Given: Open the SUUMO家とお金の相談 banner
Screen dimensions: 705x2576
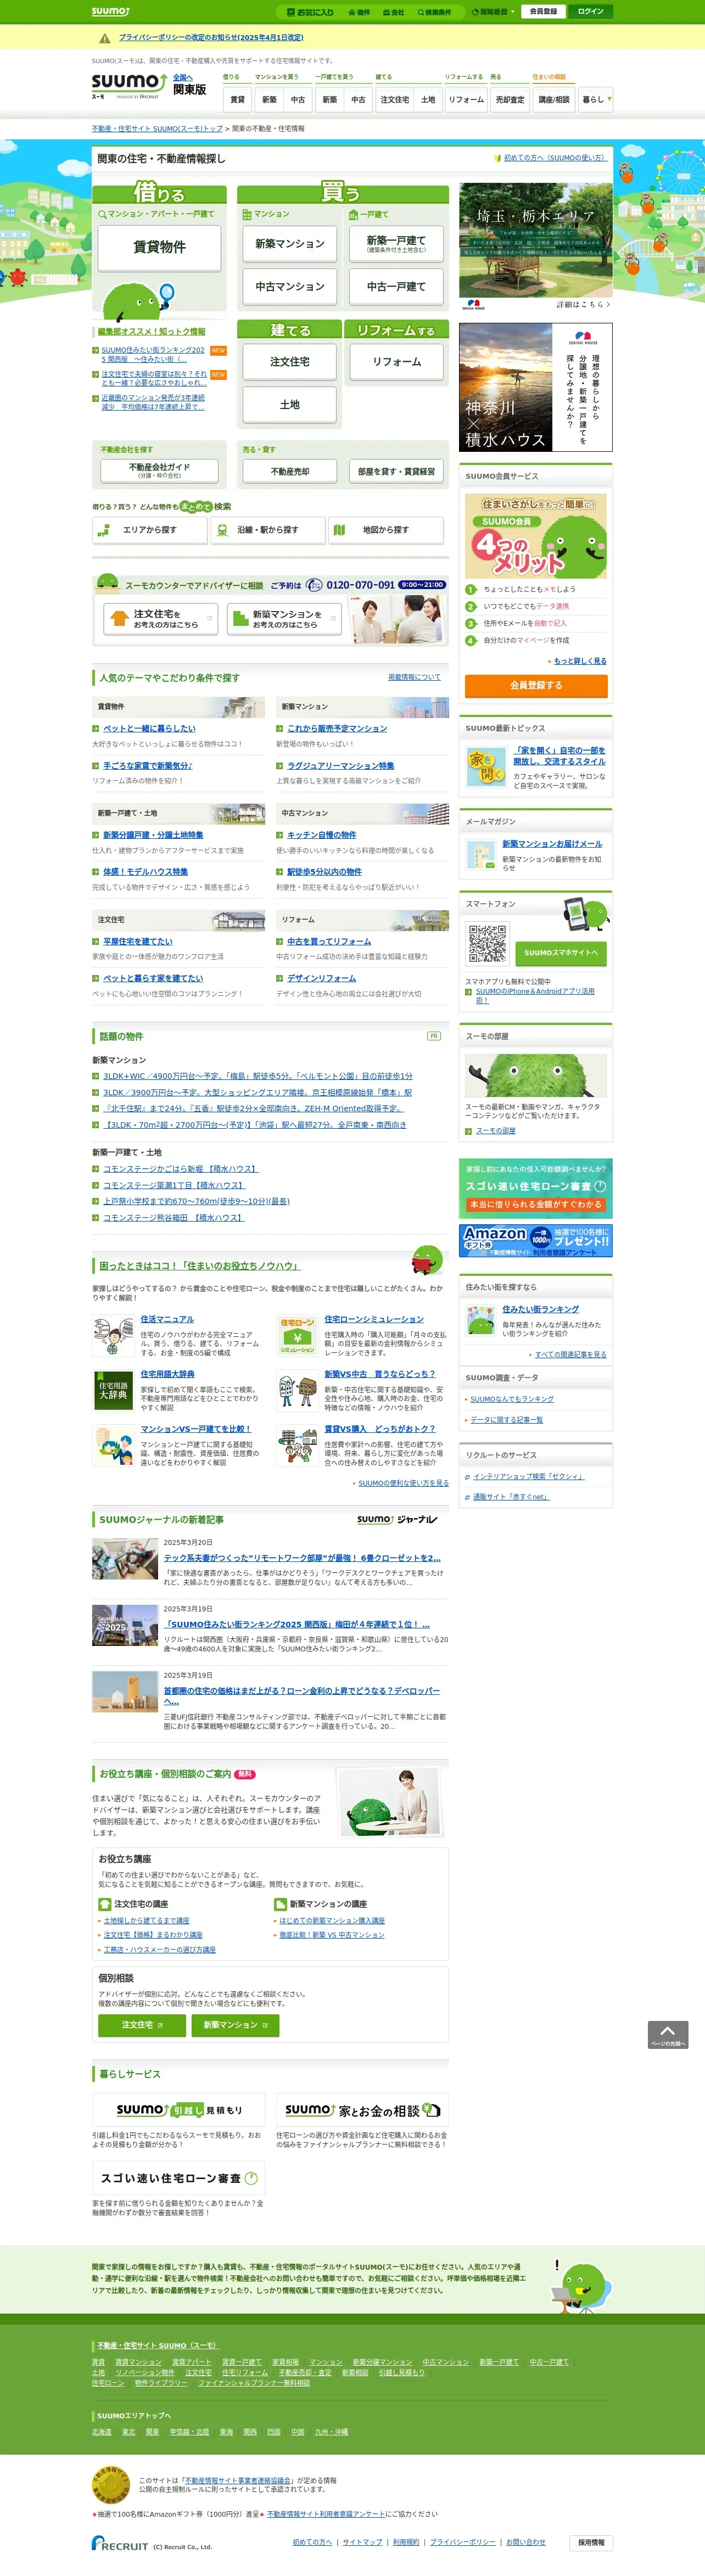Looking at the screenshot, I should coord(362,2110).
